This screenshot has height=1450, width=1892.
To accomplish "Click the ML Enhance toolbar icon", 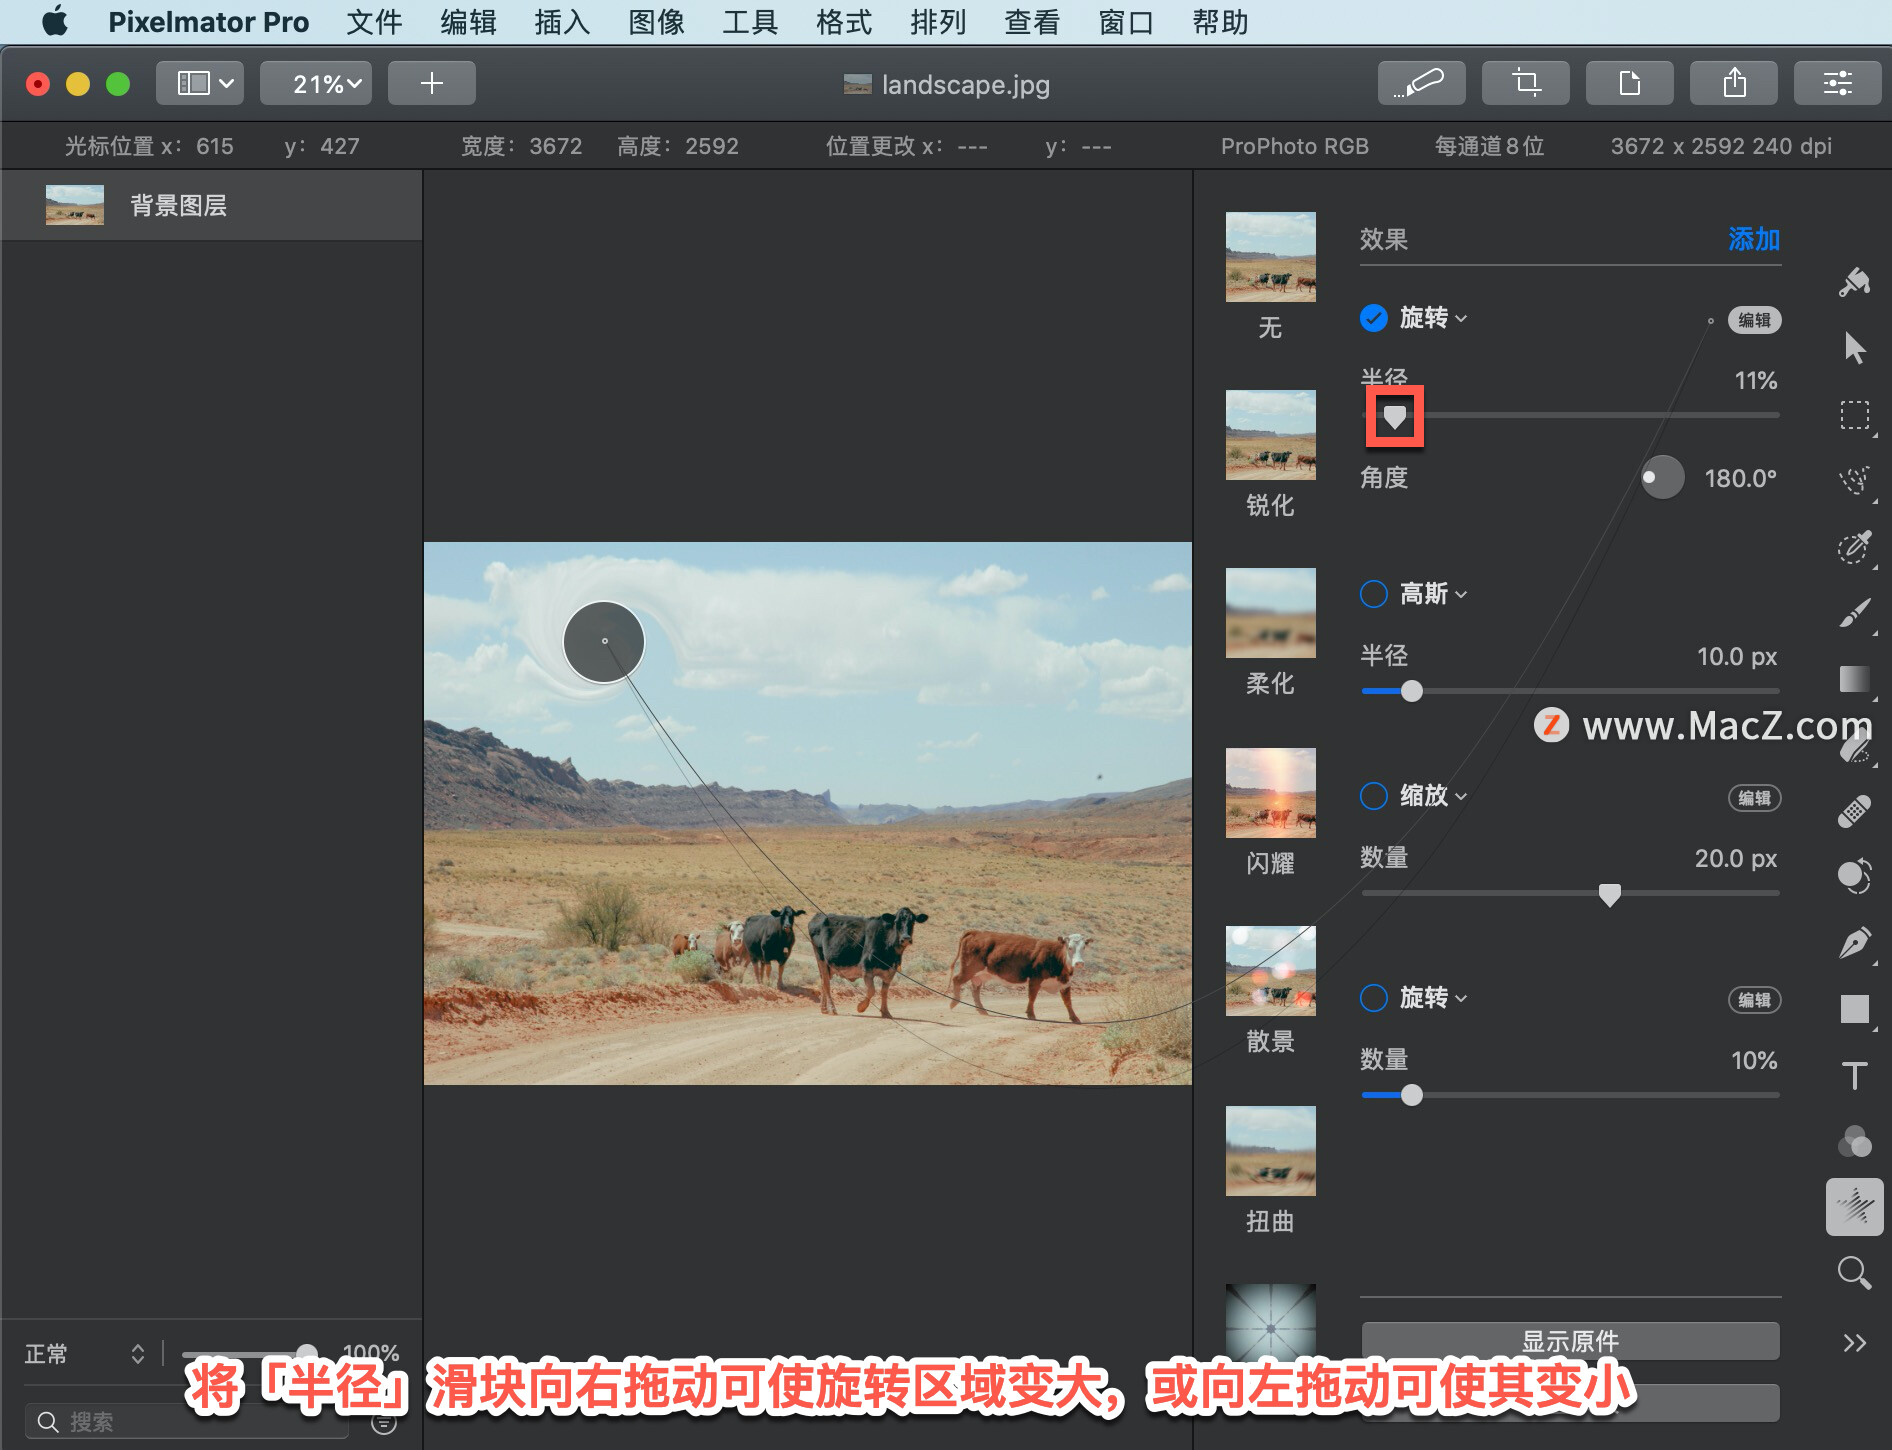I will coord(1421,83).
